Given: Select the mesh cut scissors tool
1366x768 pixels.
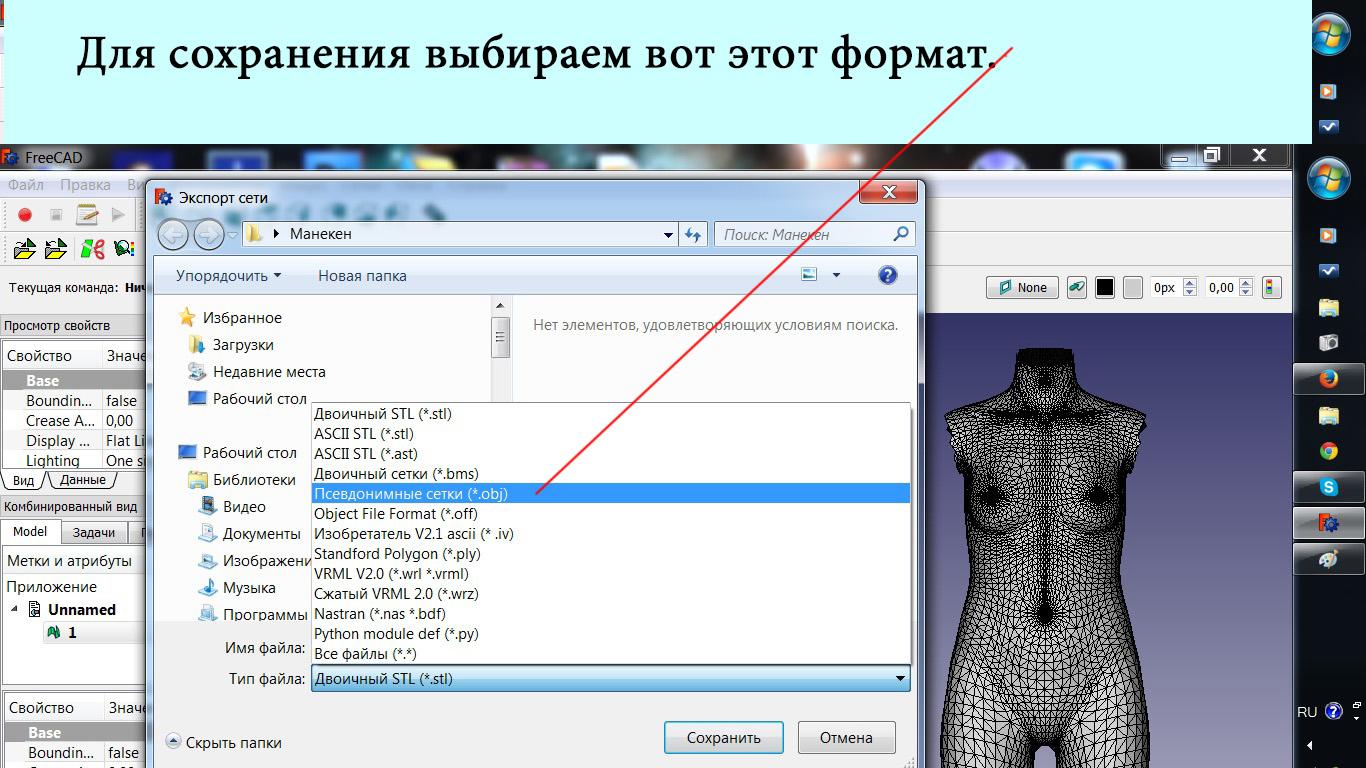Looking at the screenshot, I should click(92, 248).
